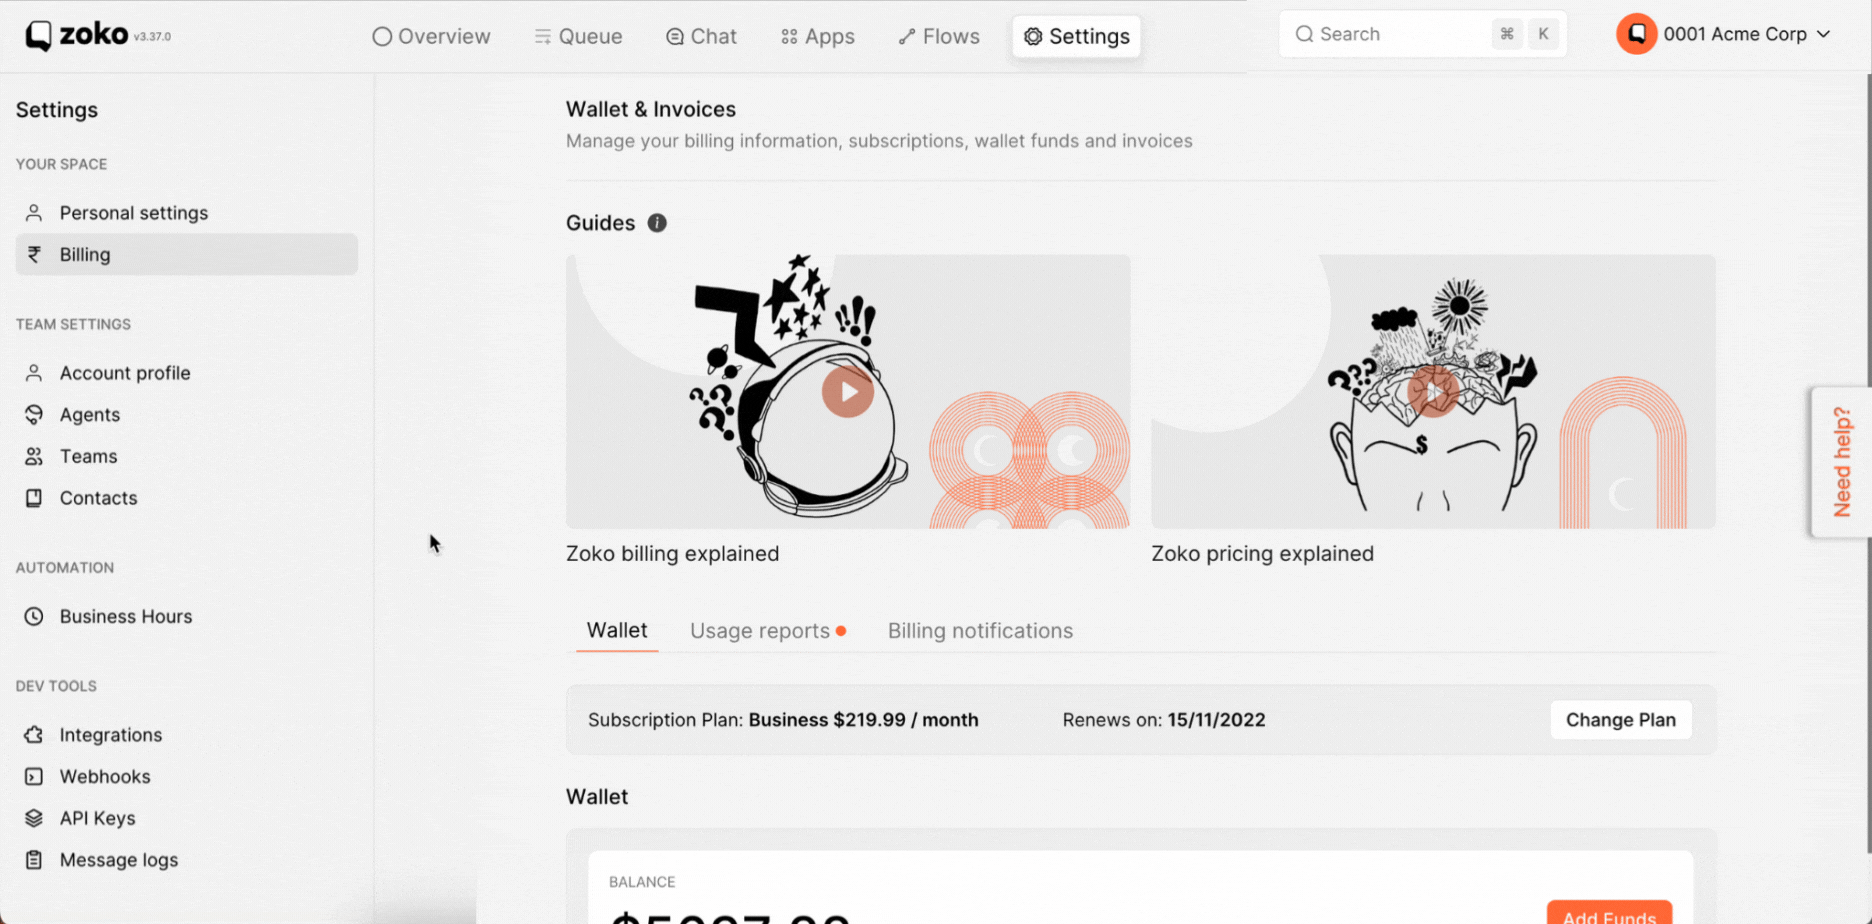Click the Integrations puzzle icon
The height and width of the screenshot is (924, 1872).
click(x=34, y=735)
